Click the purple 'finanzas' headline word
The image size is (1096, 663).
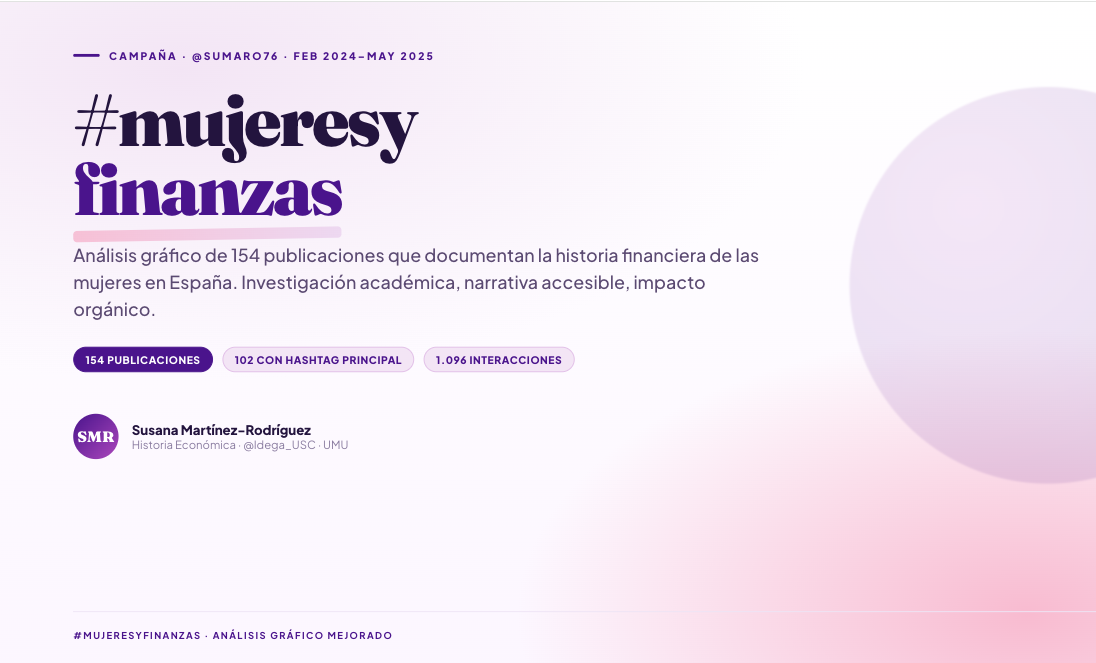point(208,191)
